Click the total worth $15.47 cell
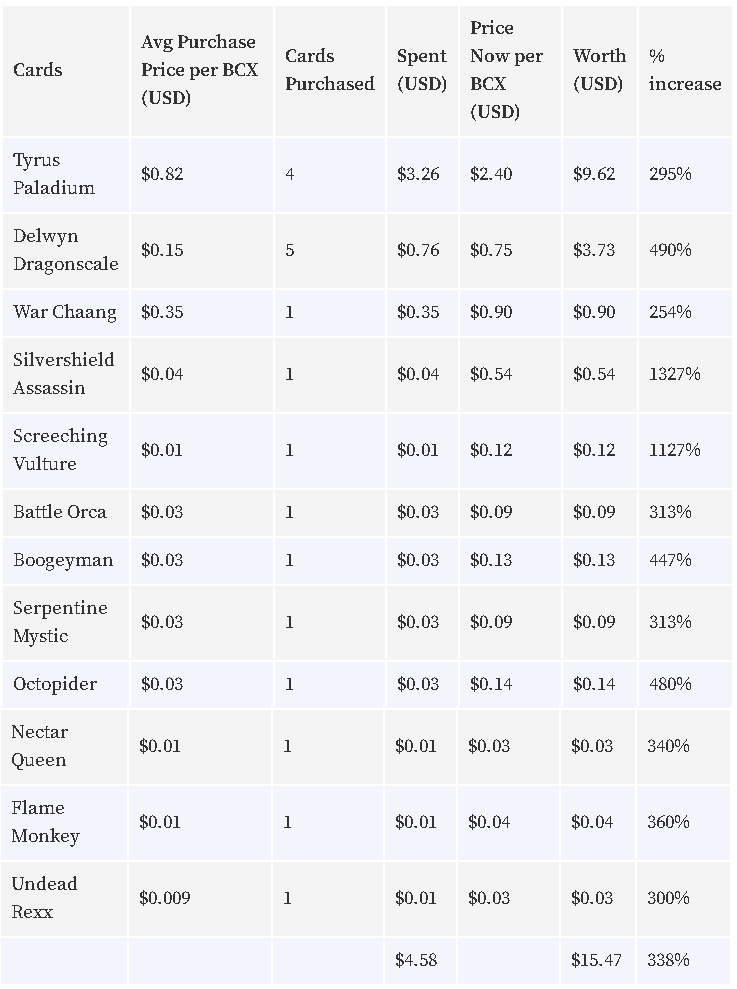The height and width of the screenshot is (989, 737). click(596, 960)
